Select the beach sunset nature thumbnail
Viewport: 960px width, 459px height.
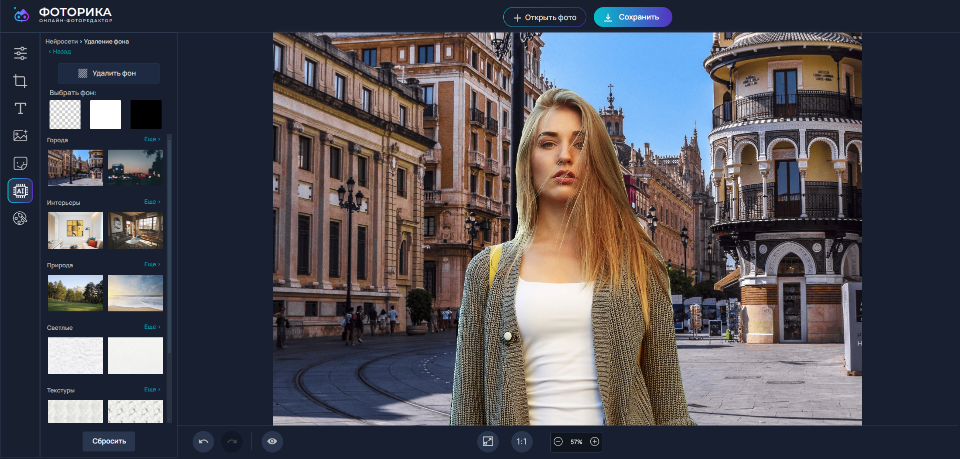pyautogui.click(x=135, y=293)
